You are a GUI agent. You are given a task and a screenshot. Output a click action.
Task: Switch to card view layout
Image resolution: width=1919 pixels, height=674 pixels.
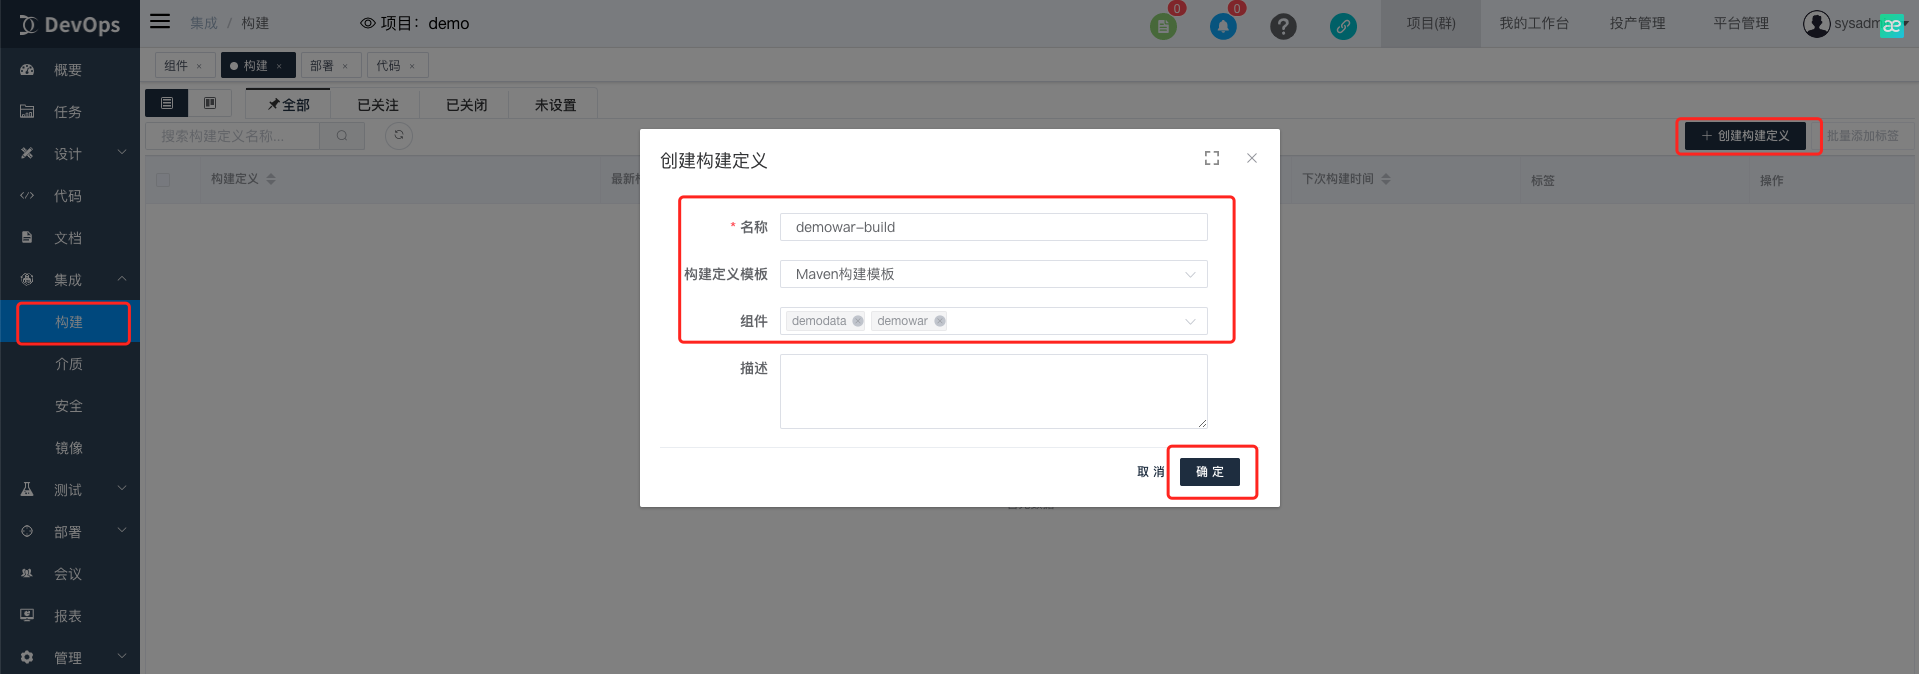point(210,103)
